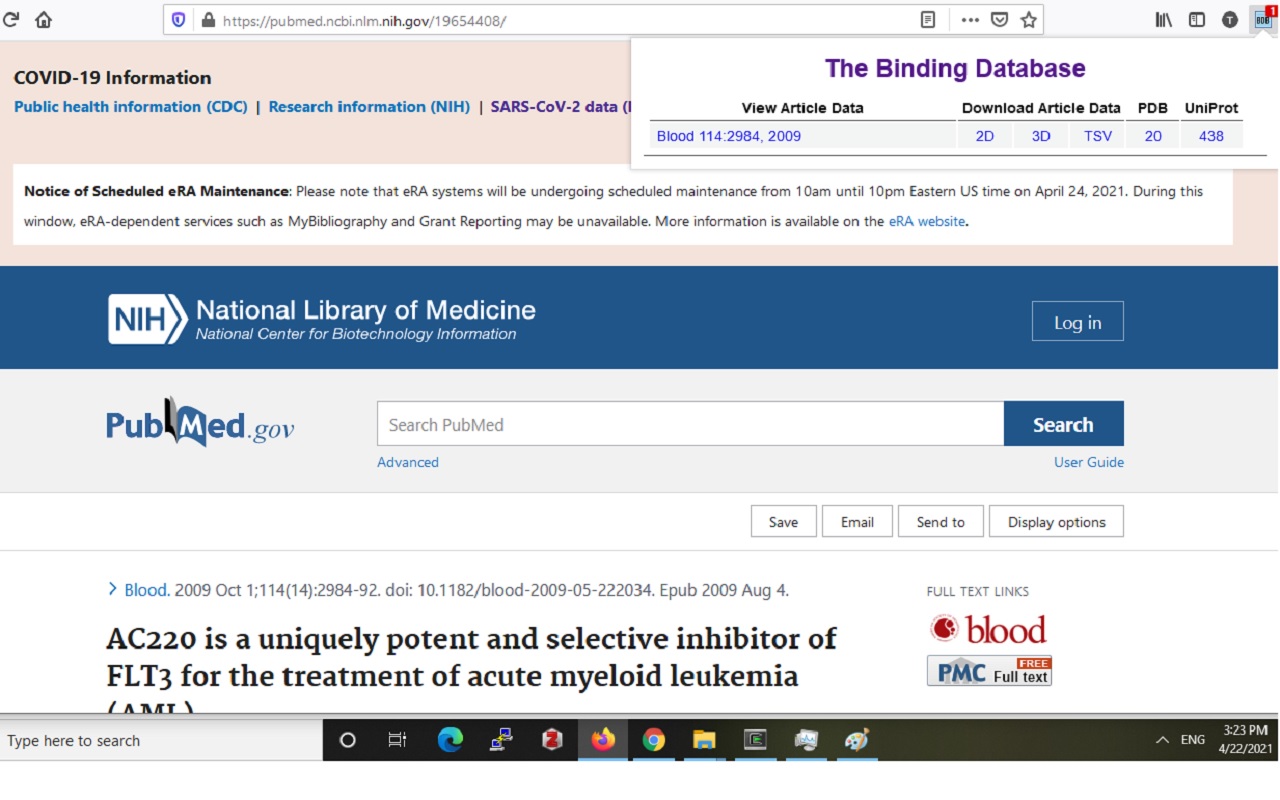The width and height of the screenshot is (1280, 800).
Task: Open Research information (NIH) link
Action: coord(369,107)
